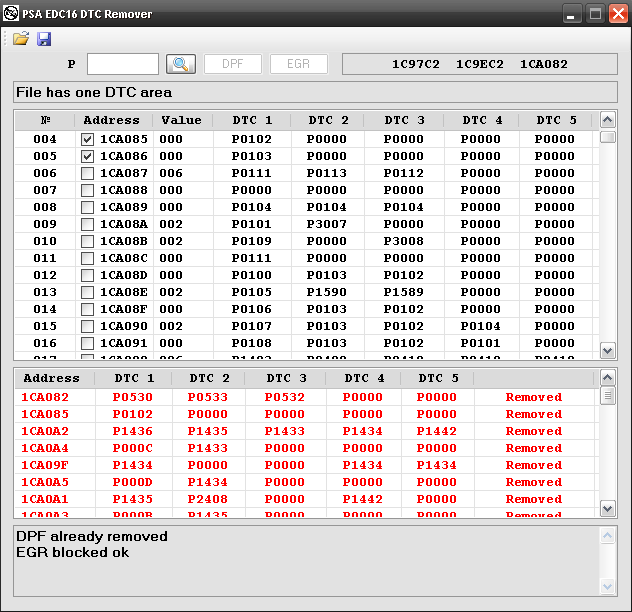The height and width of the screenshot is (612, 632).
Task: Click the scroll thumb of the top table
Action: [607, 137]
